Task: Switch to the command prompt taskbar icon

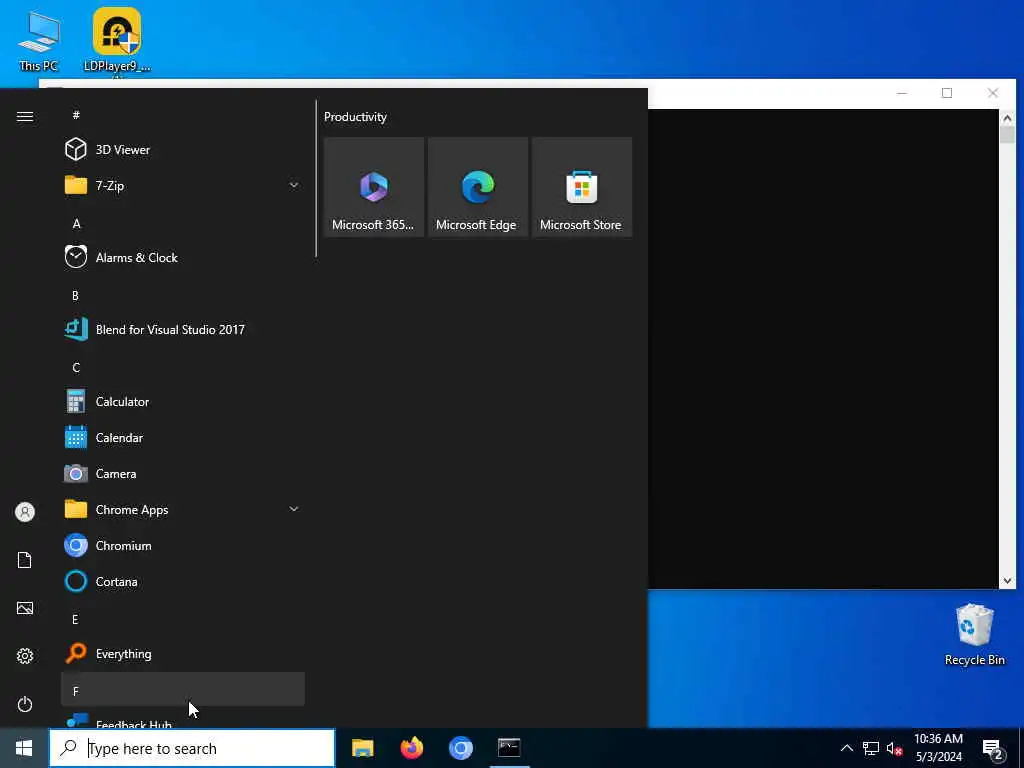Action: [509, 748]
